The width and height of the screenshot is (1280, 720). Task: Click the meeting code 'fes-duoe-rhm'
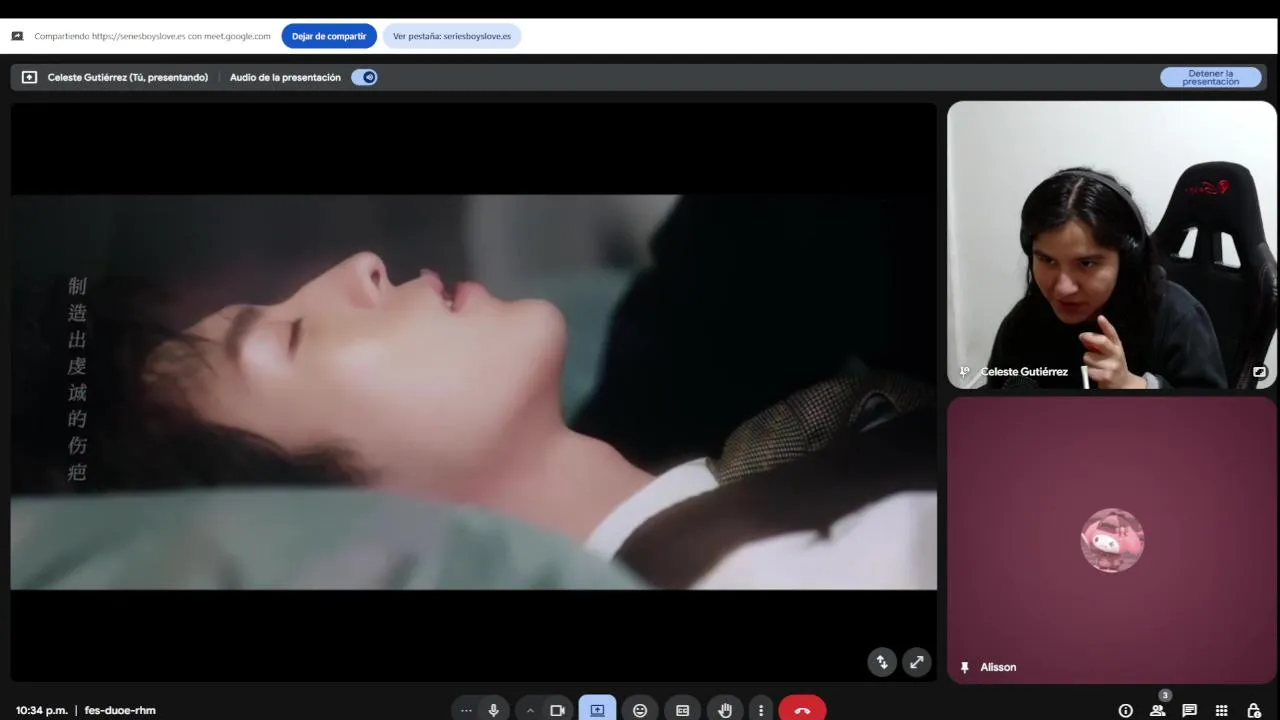click(x=120, y=710)
